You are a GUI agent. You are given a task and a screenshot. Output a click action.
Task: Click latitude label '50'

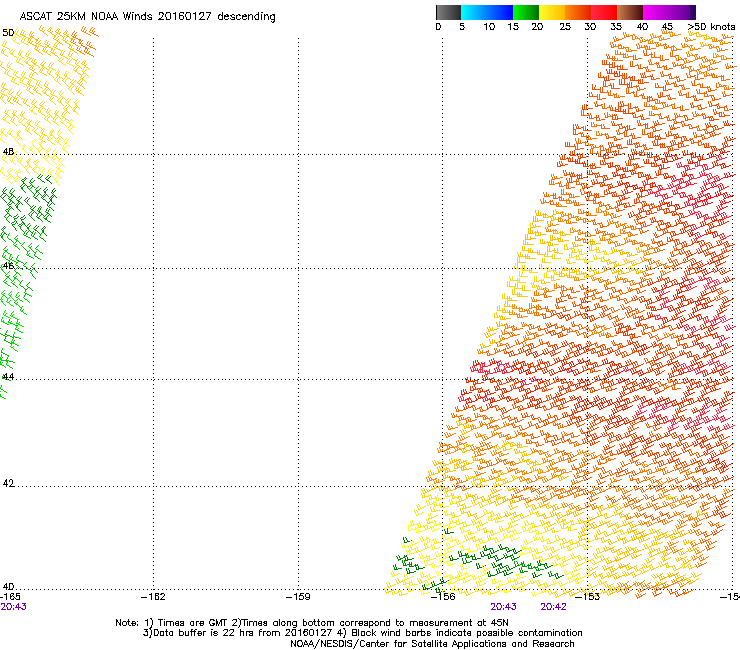[x=8, y=33]
